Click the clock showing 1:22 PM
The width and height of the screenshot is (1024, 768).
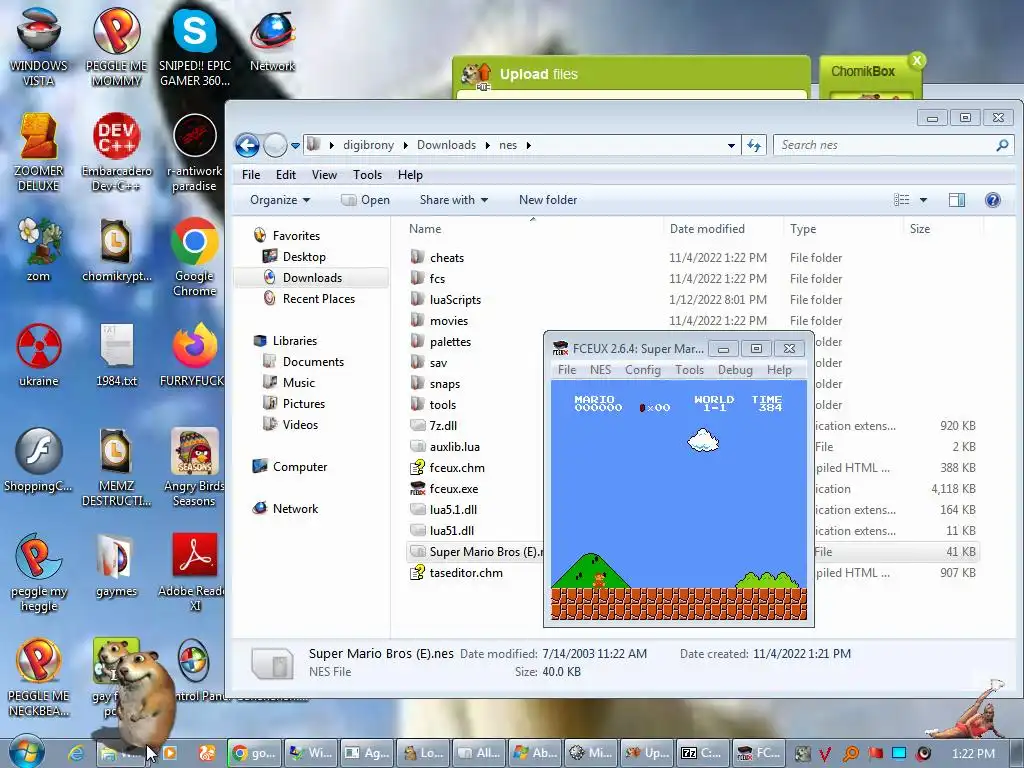(973, 754)
